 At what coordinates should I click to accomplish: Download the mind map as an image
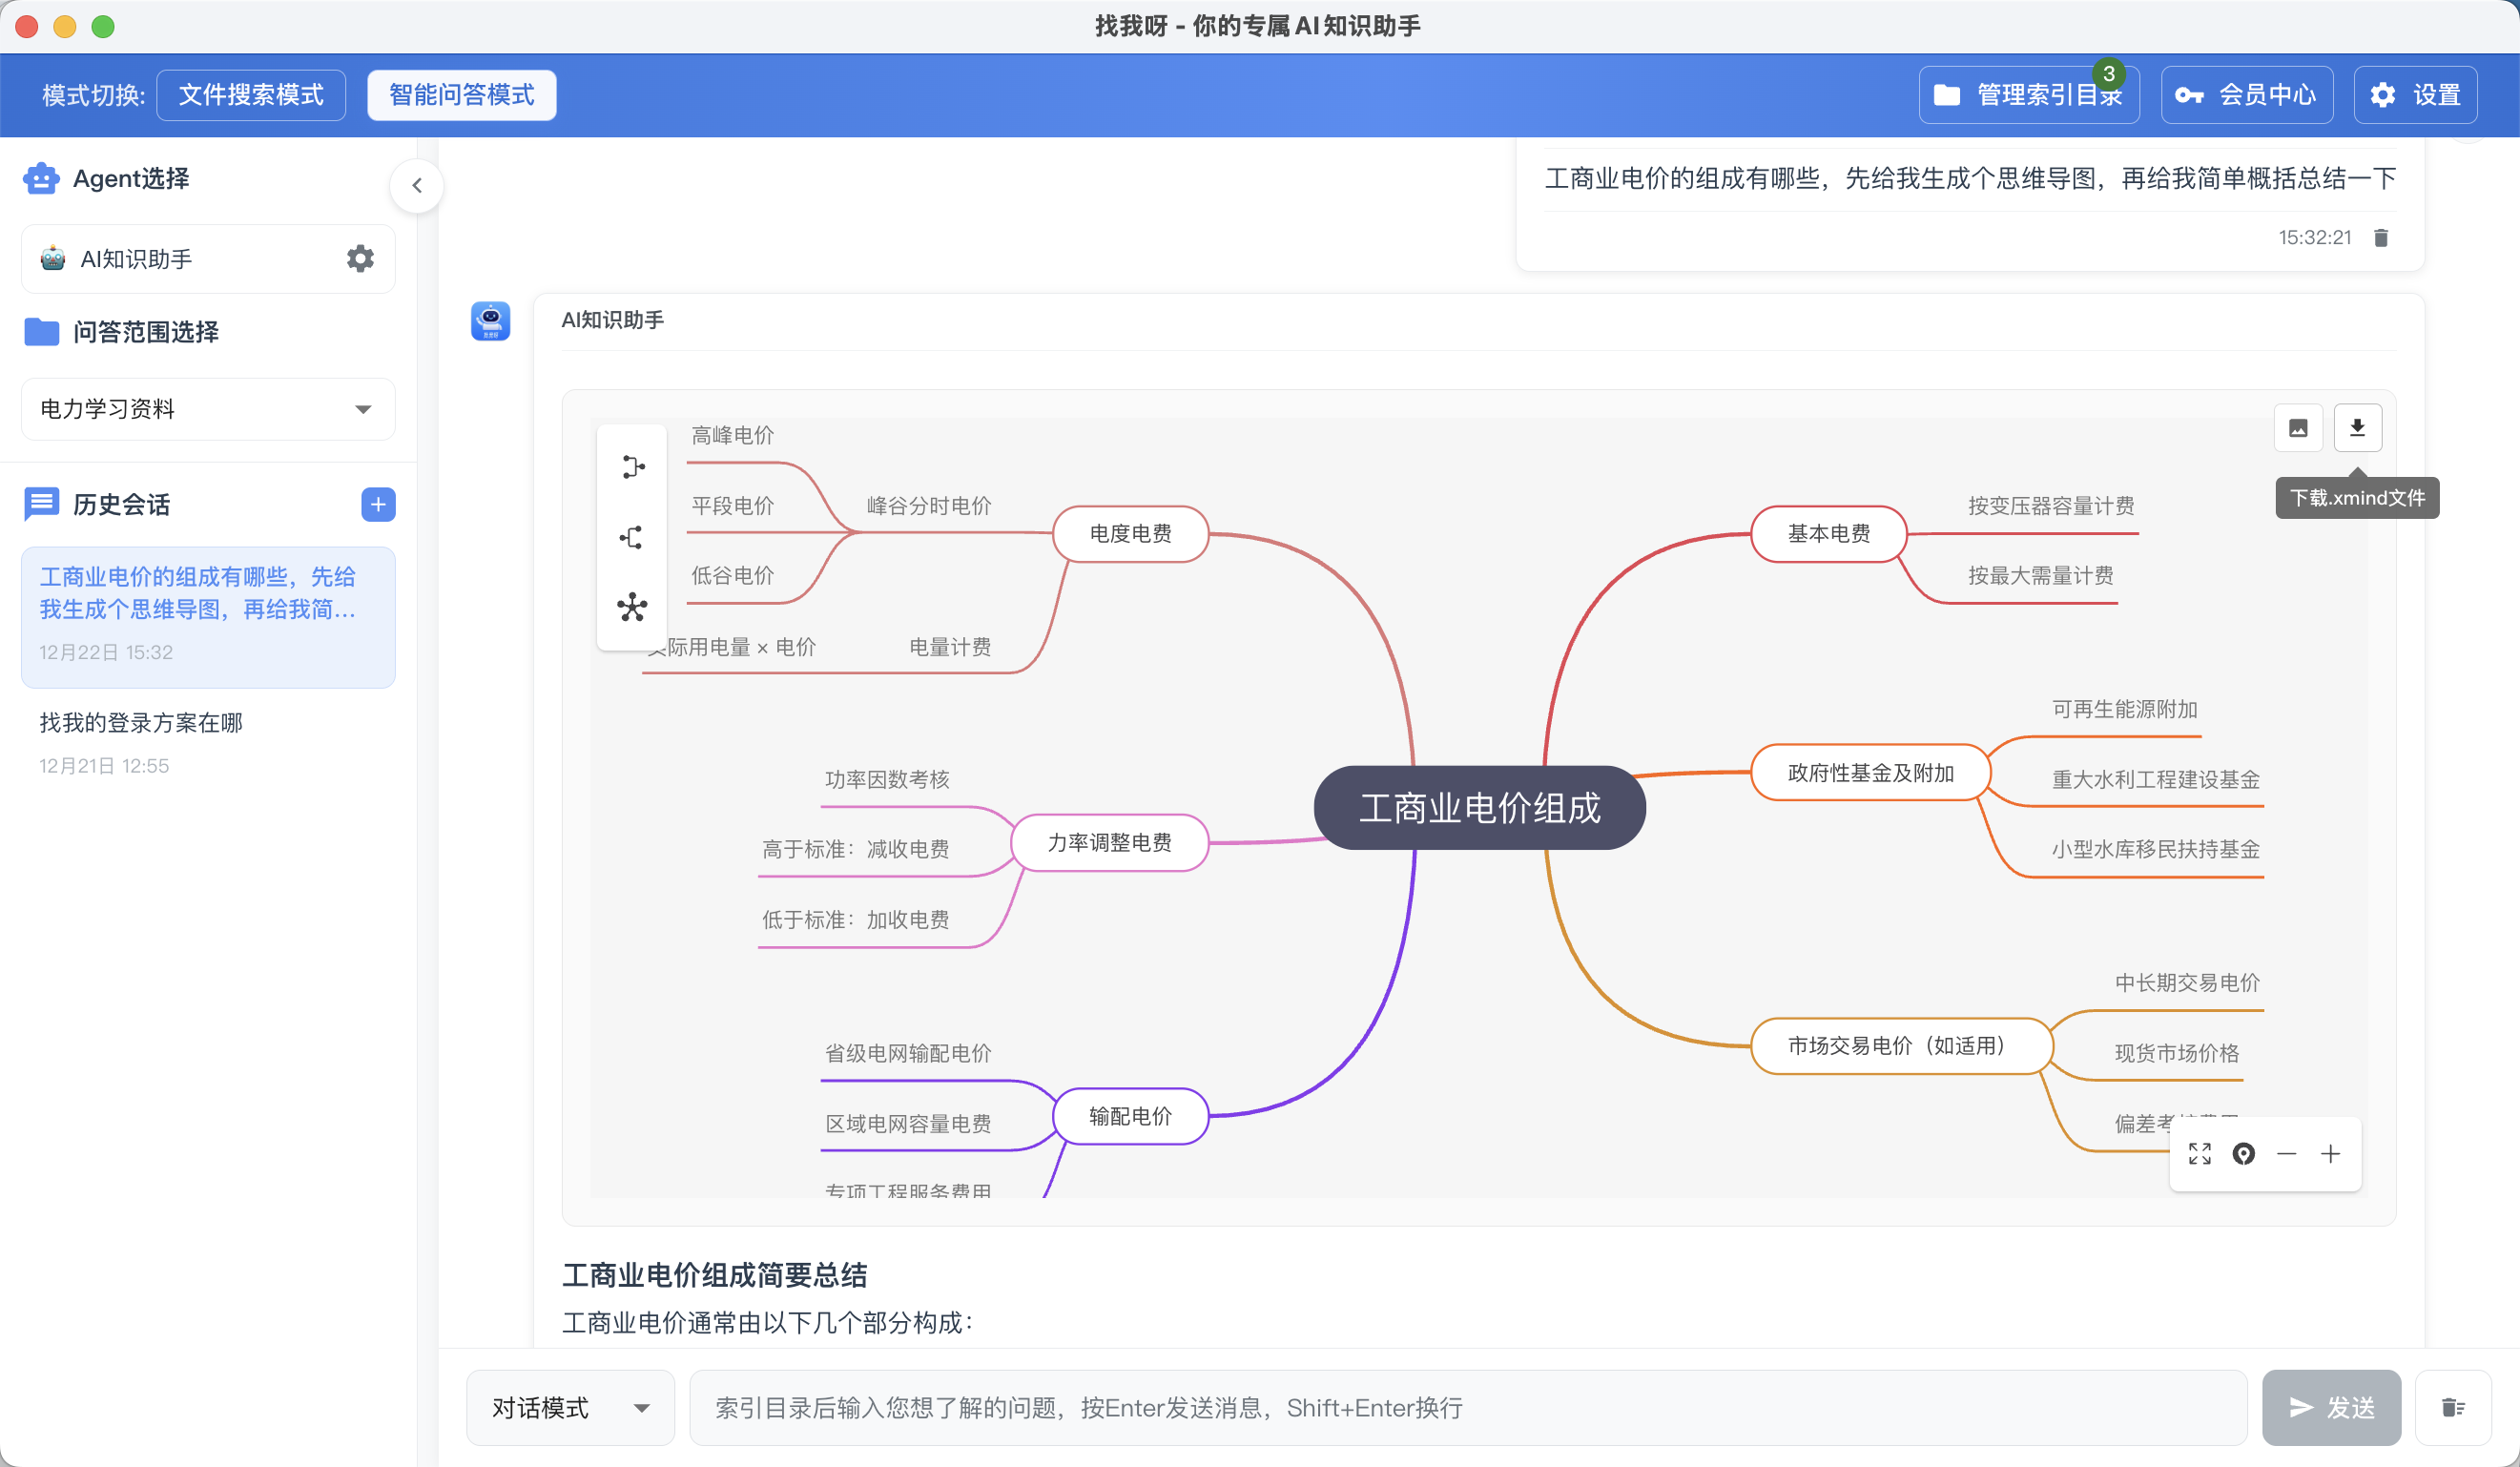coord(2298,428)
